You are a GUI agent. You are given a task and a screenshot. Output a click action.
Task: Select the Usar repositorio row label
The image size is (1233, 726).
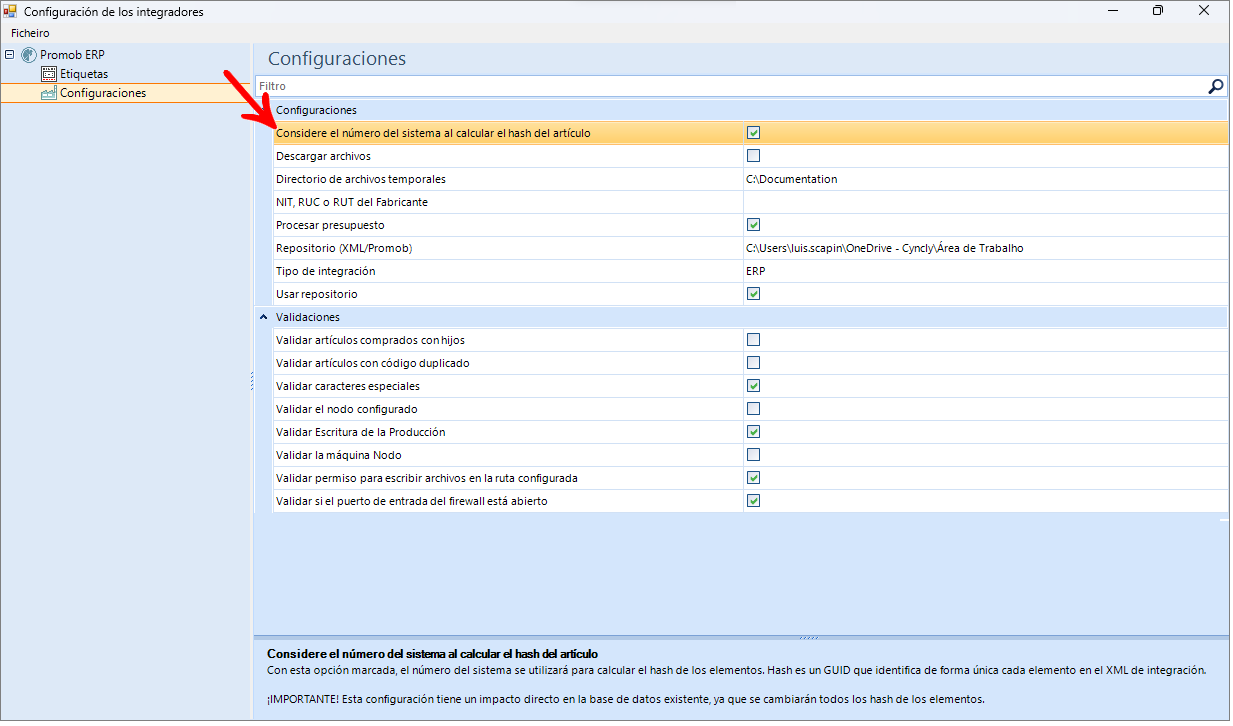[x=317, y=294]
